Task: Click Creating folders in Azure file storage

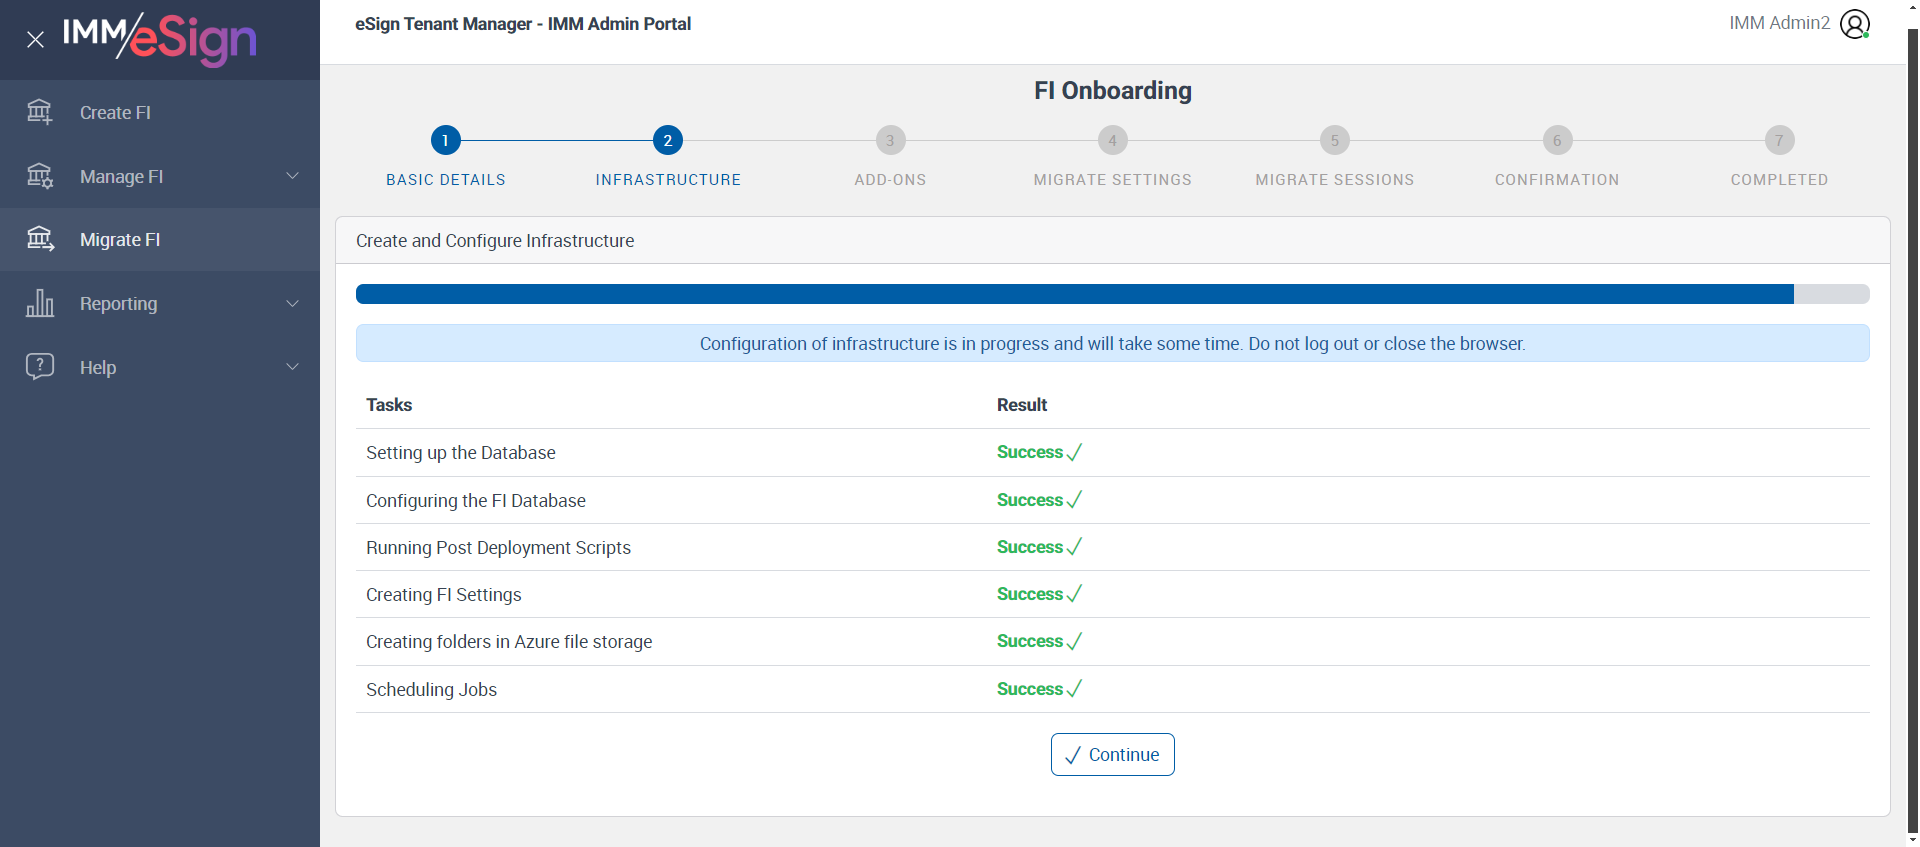Action: [509, 642]
